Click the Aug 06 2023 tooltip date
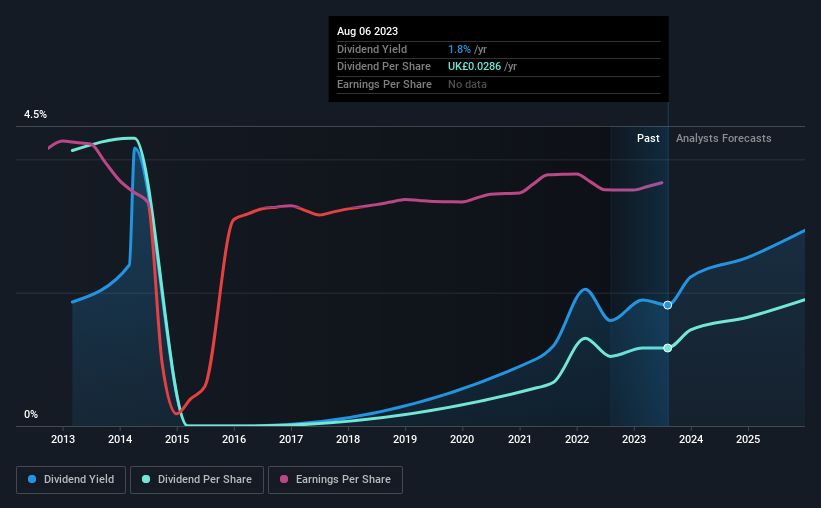 368,31
